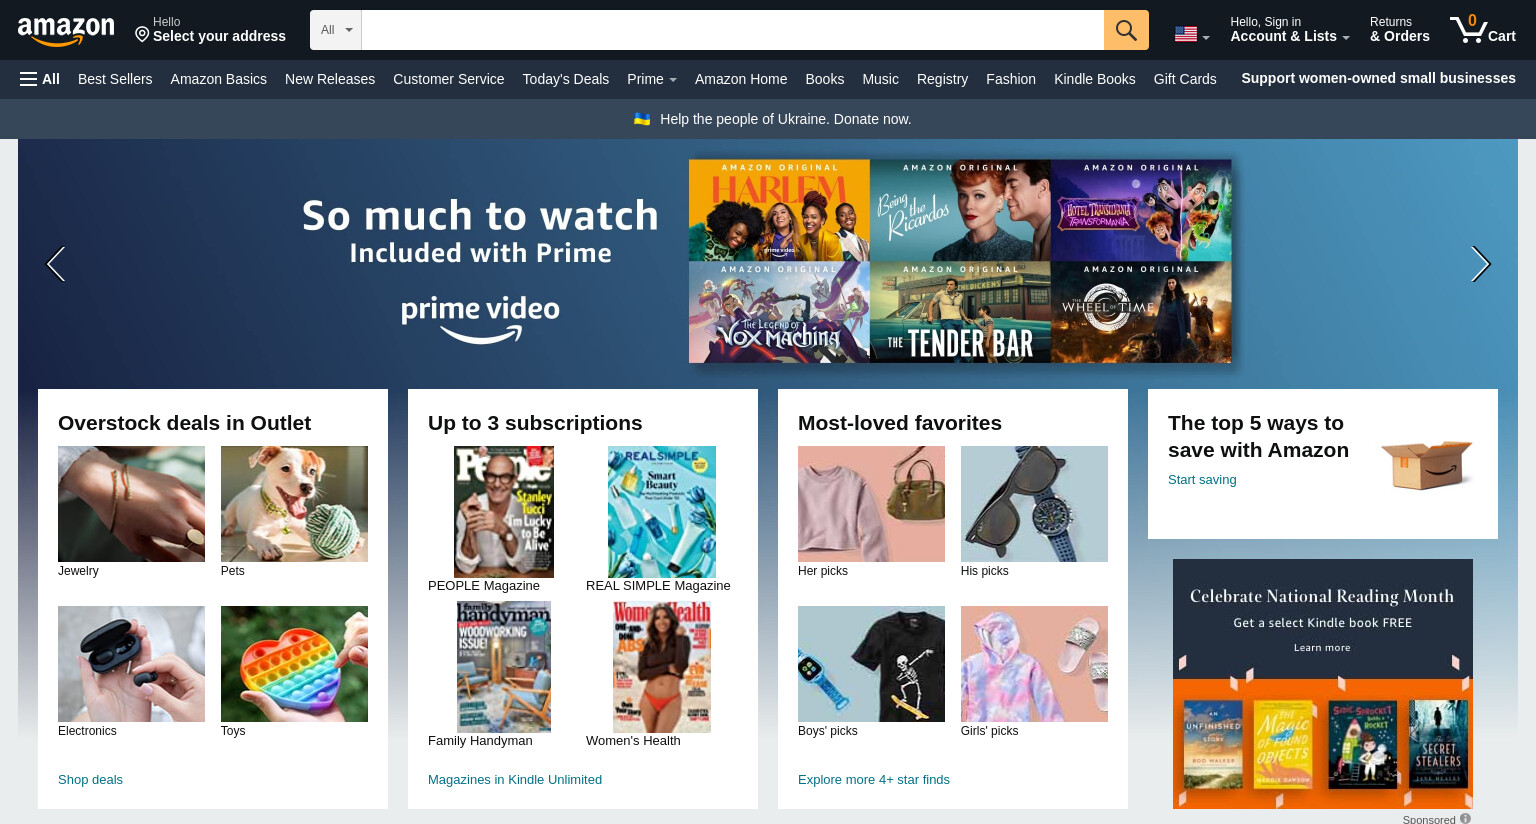1536x824 pixels.
Task: Open Returns & Orders
Action: click(x=1400, y=30)
